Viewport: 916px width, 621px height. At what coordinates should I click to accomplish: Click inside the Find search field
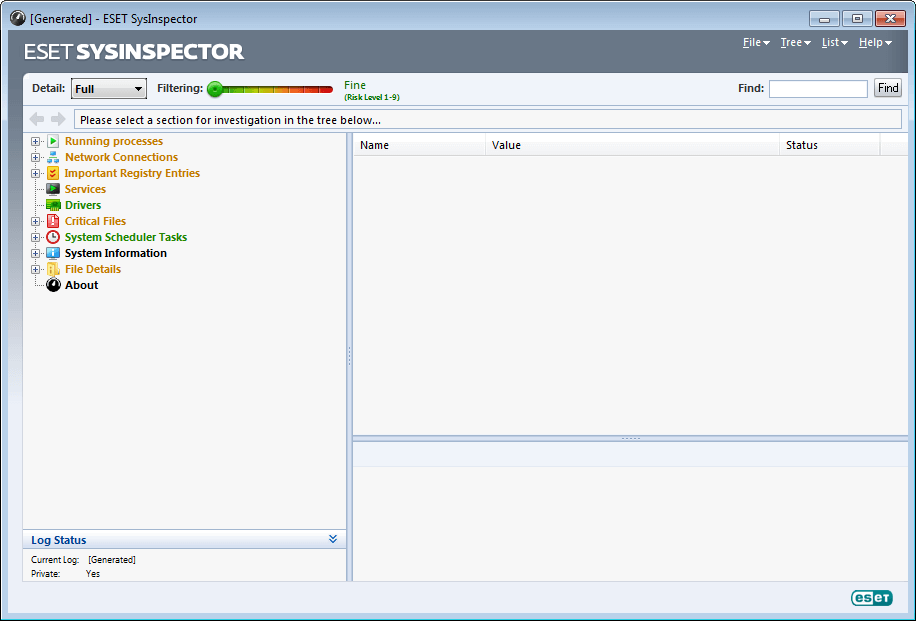point(818,88)
